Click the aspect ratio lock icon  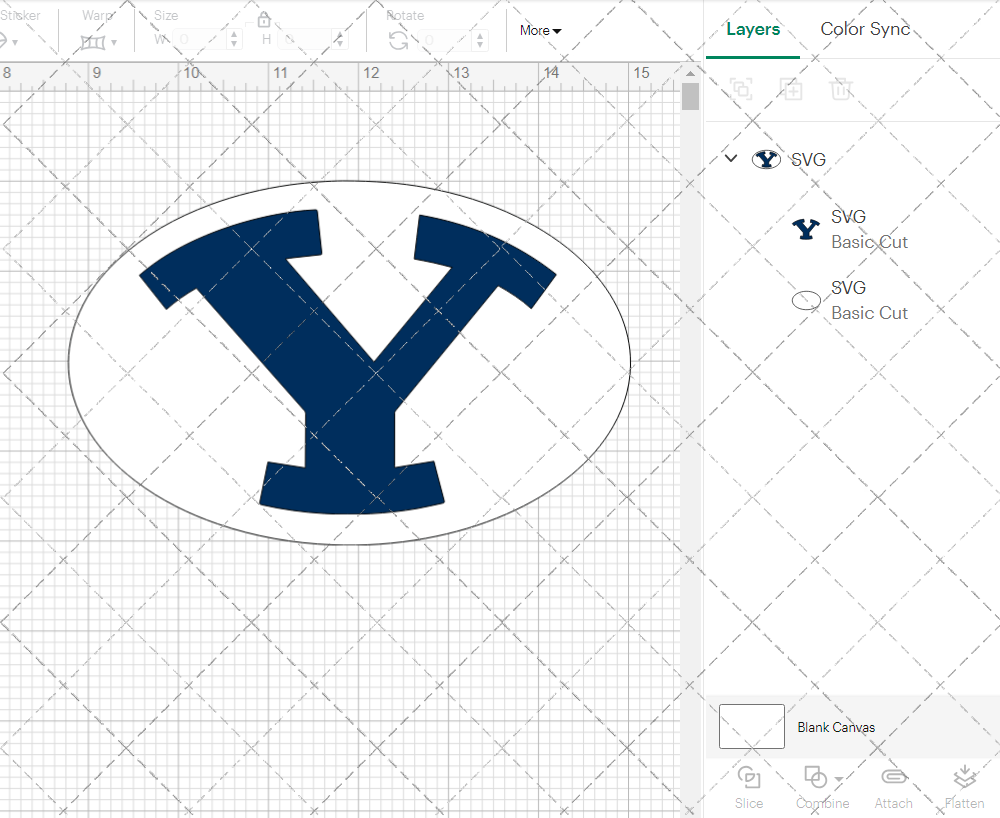263,19
